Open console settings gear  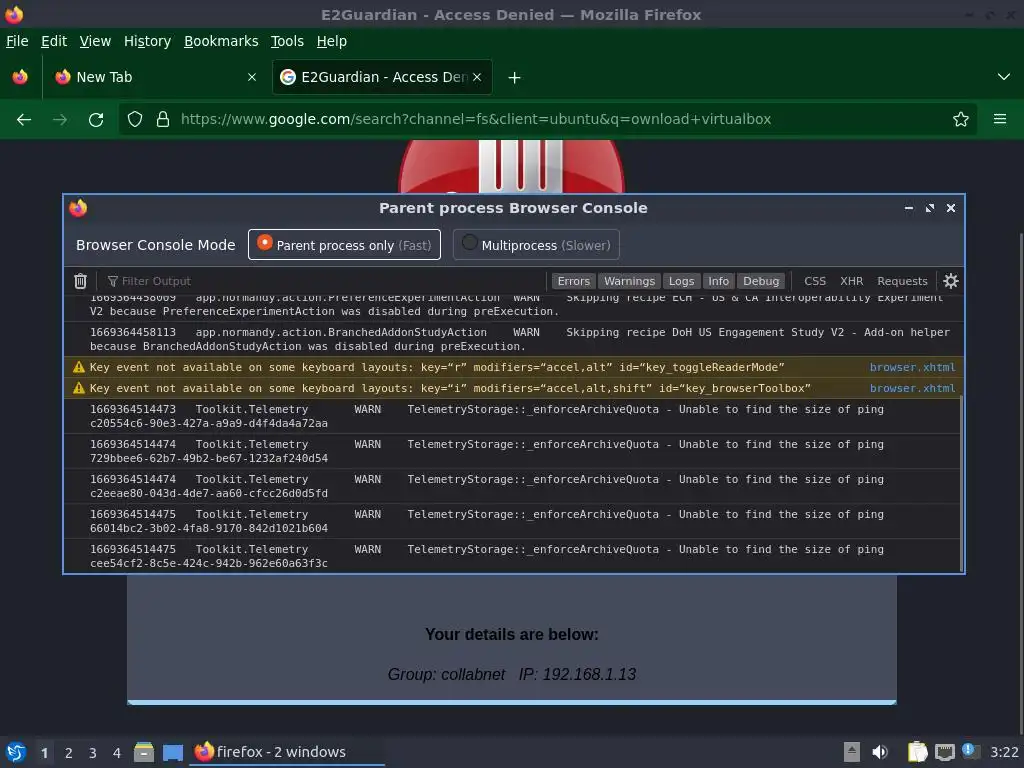coord(951,281)
